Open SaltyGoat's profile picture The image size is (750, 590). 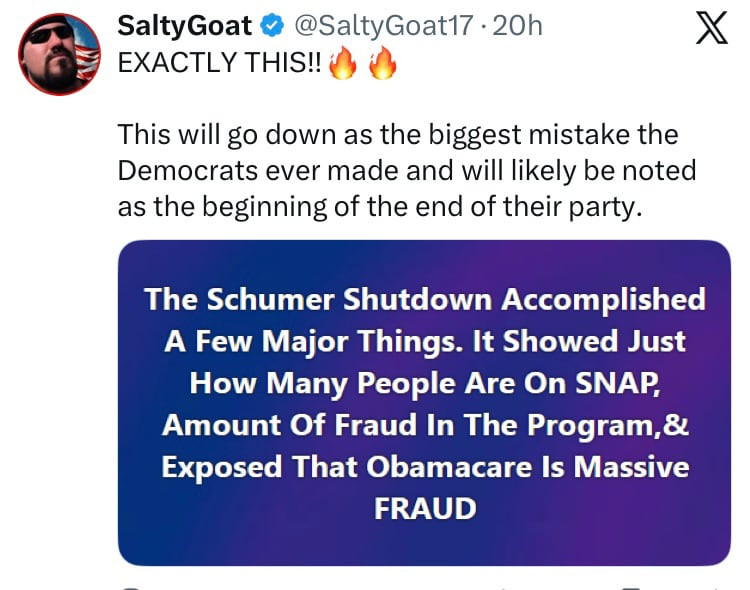coord(57,54)
